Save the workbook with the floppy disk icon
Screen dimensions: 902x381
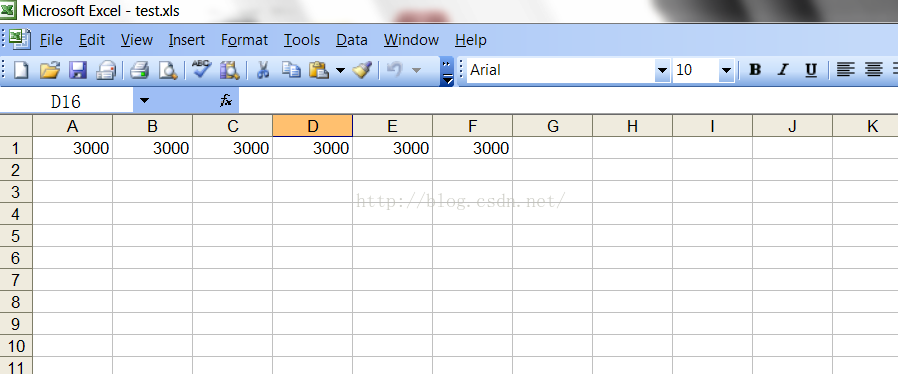tap(78, 70)
